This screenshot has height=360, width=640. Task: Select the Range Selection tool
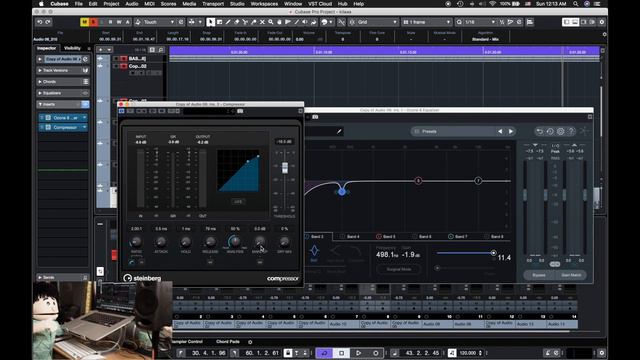[x=219, y=22]
